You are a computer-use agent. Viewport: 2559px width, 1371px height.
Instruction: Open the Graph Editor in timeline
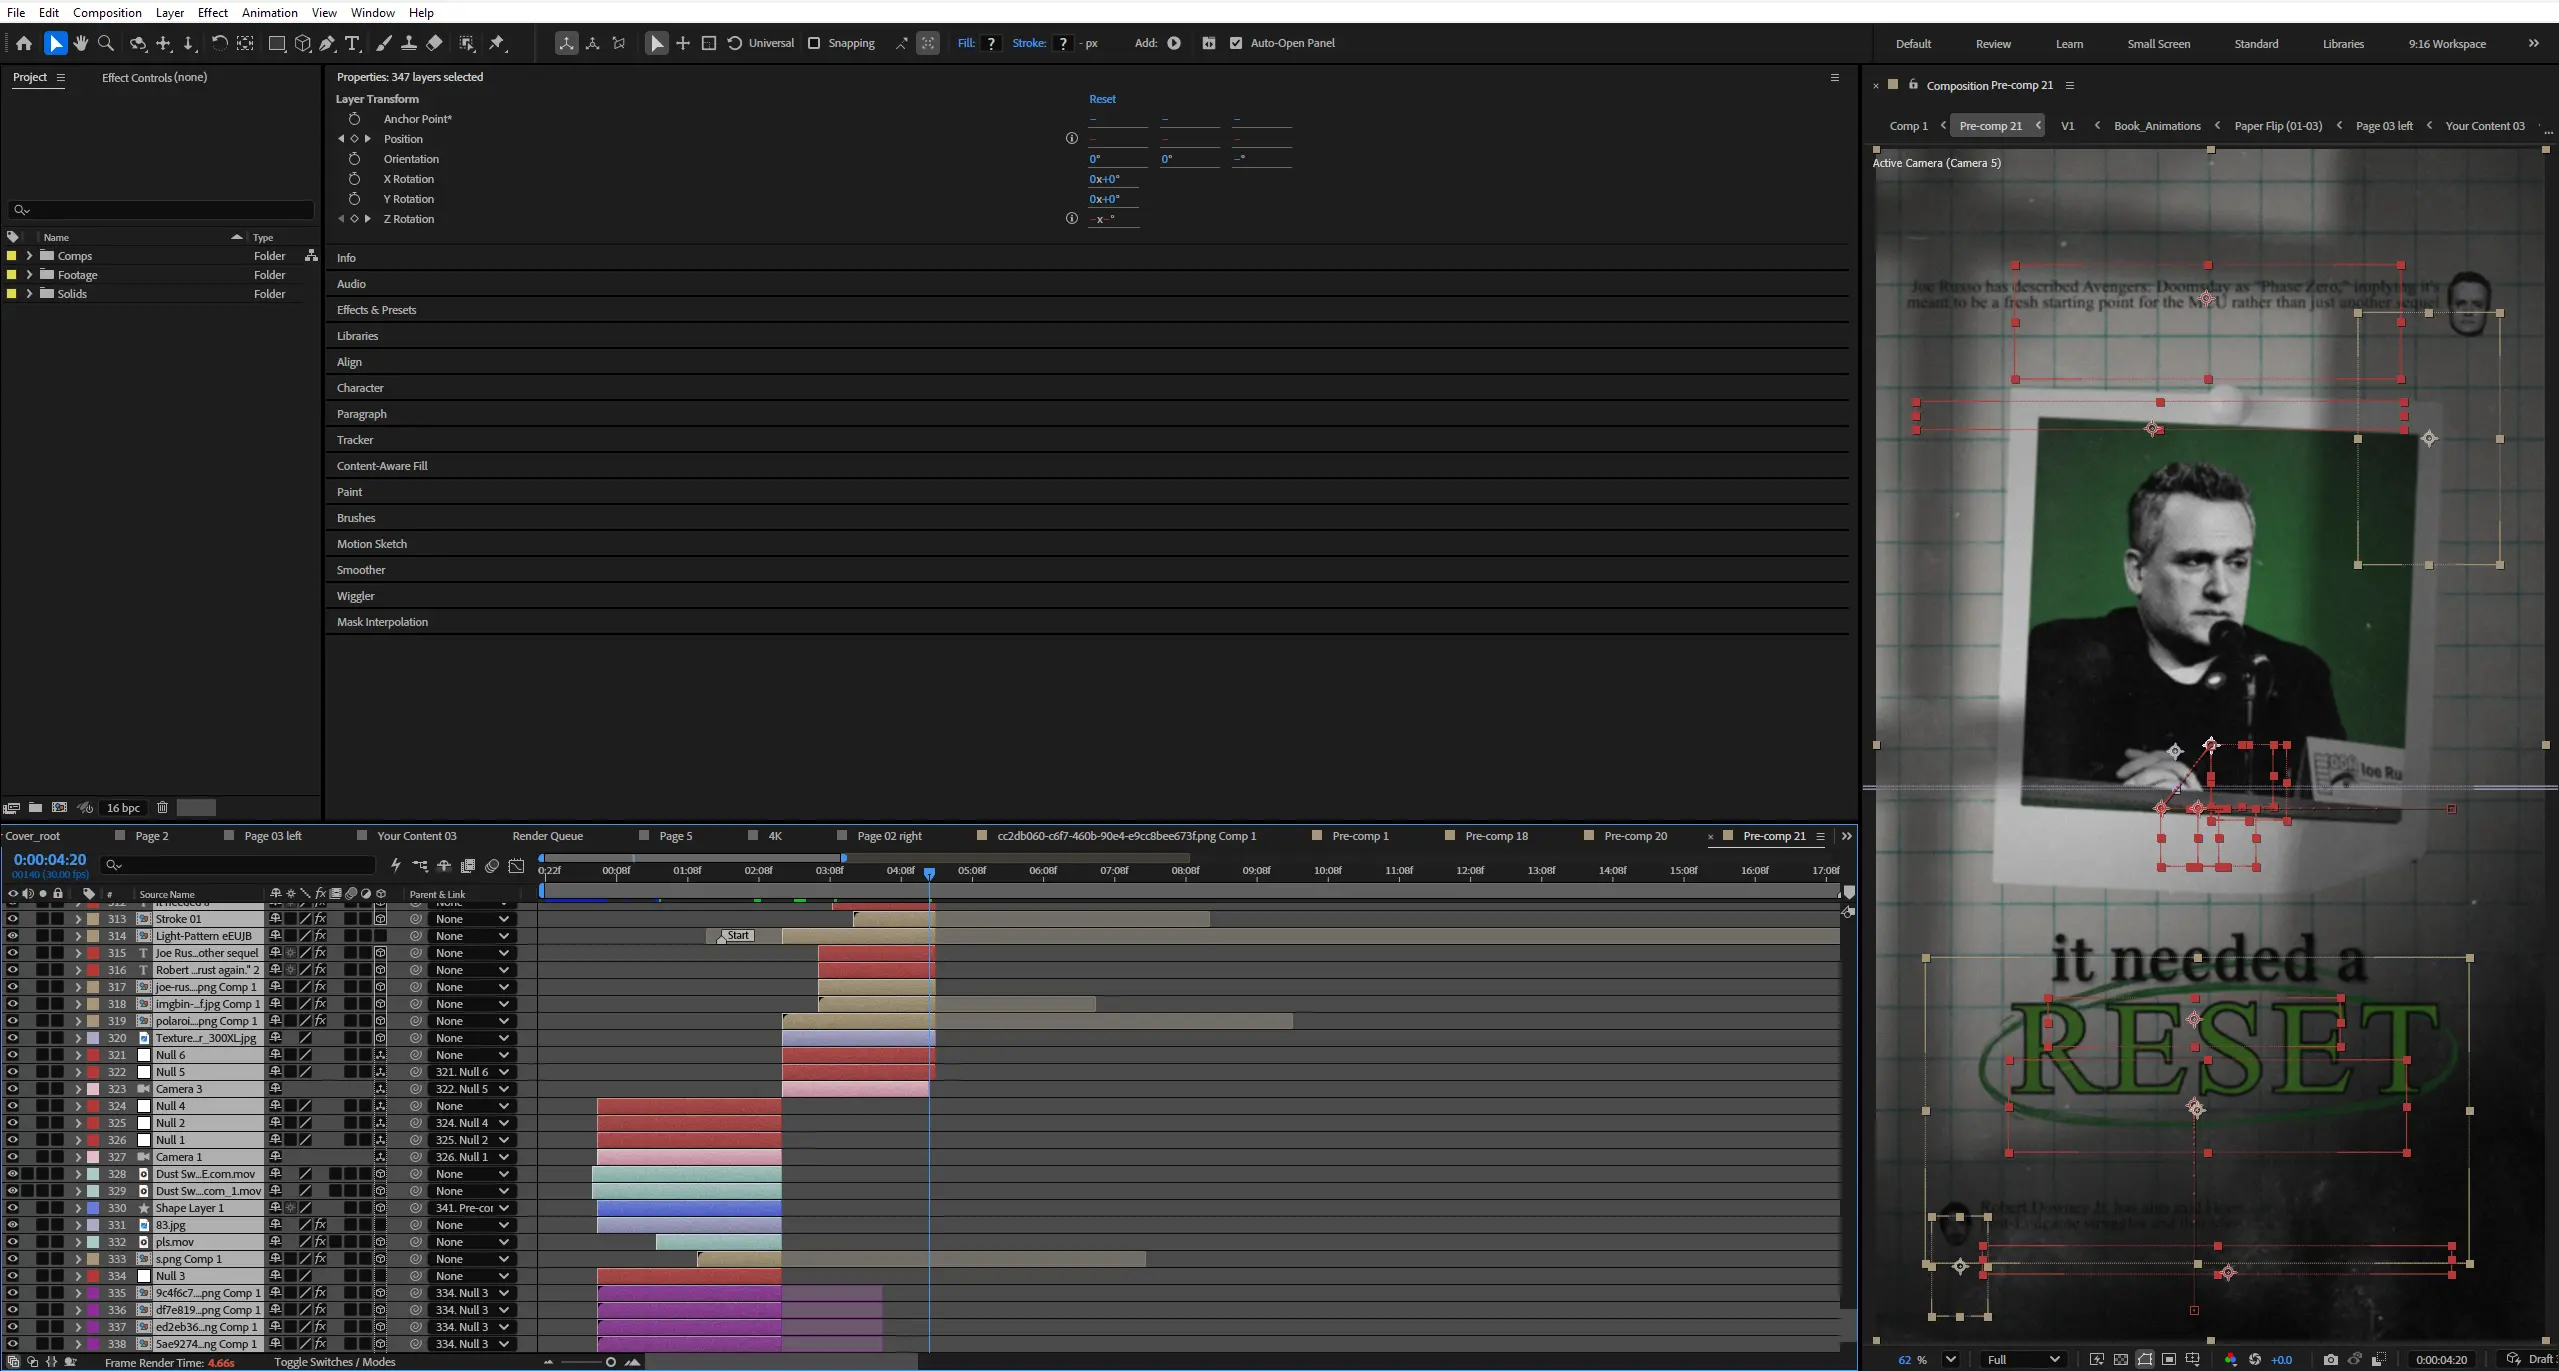(x=516, y=866)
